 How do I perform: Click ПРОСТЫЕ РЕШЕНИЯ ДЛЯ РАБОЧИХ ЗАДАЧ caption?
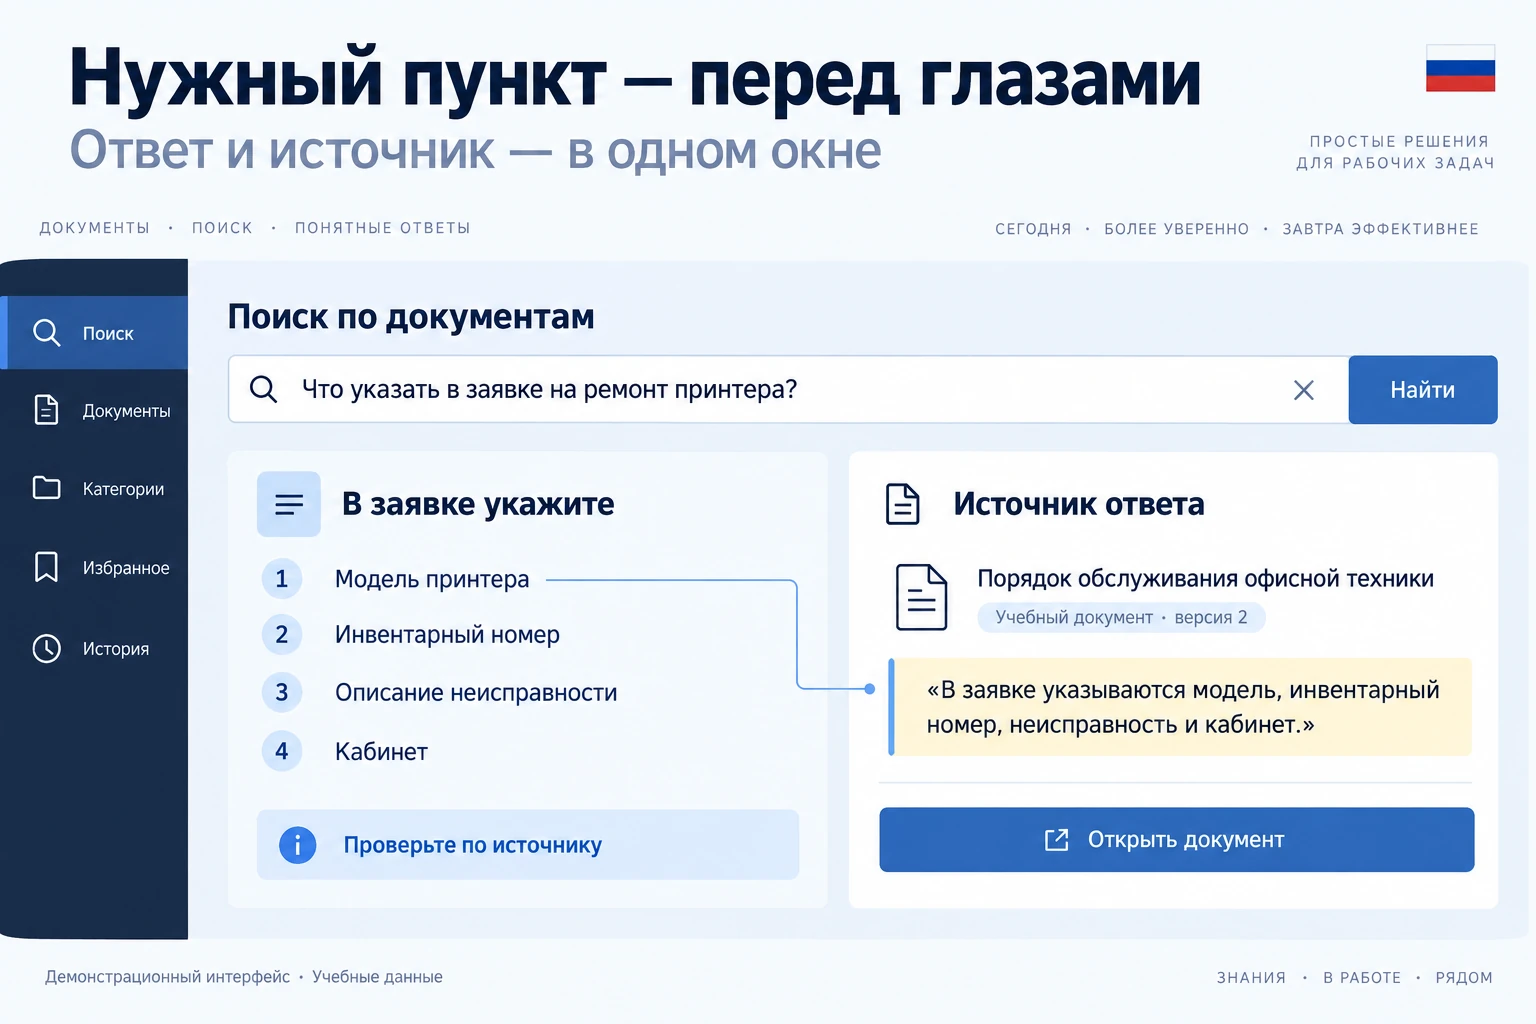tap(1396, 152)
